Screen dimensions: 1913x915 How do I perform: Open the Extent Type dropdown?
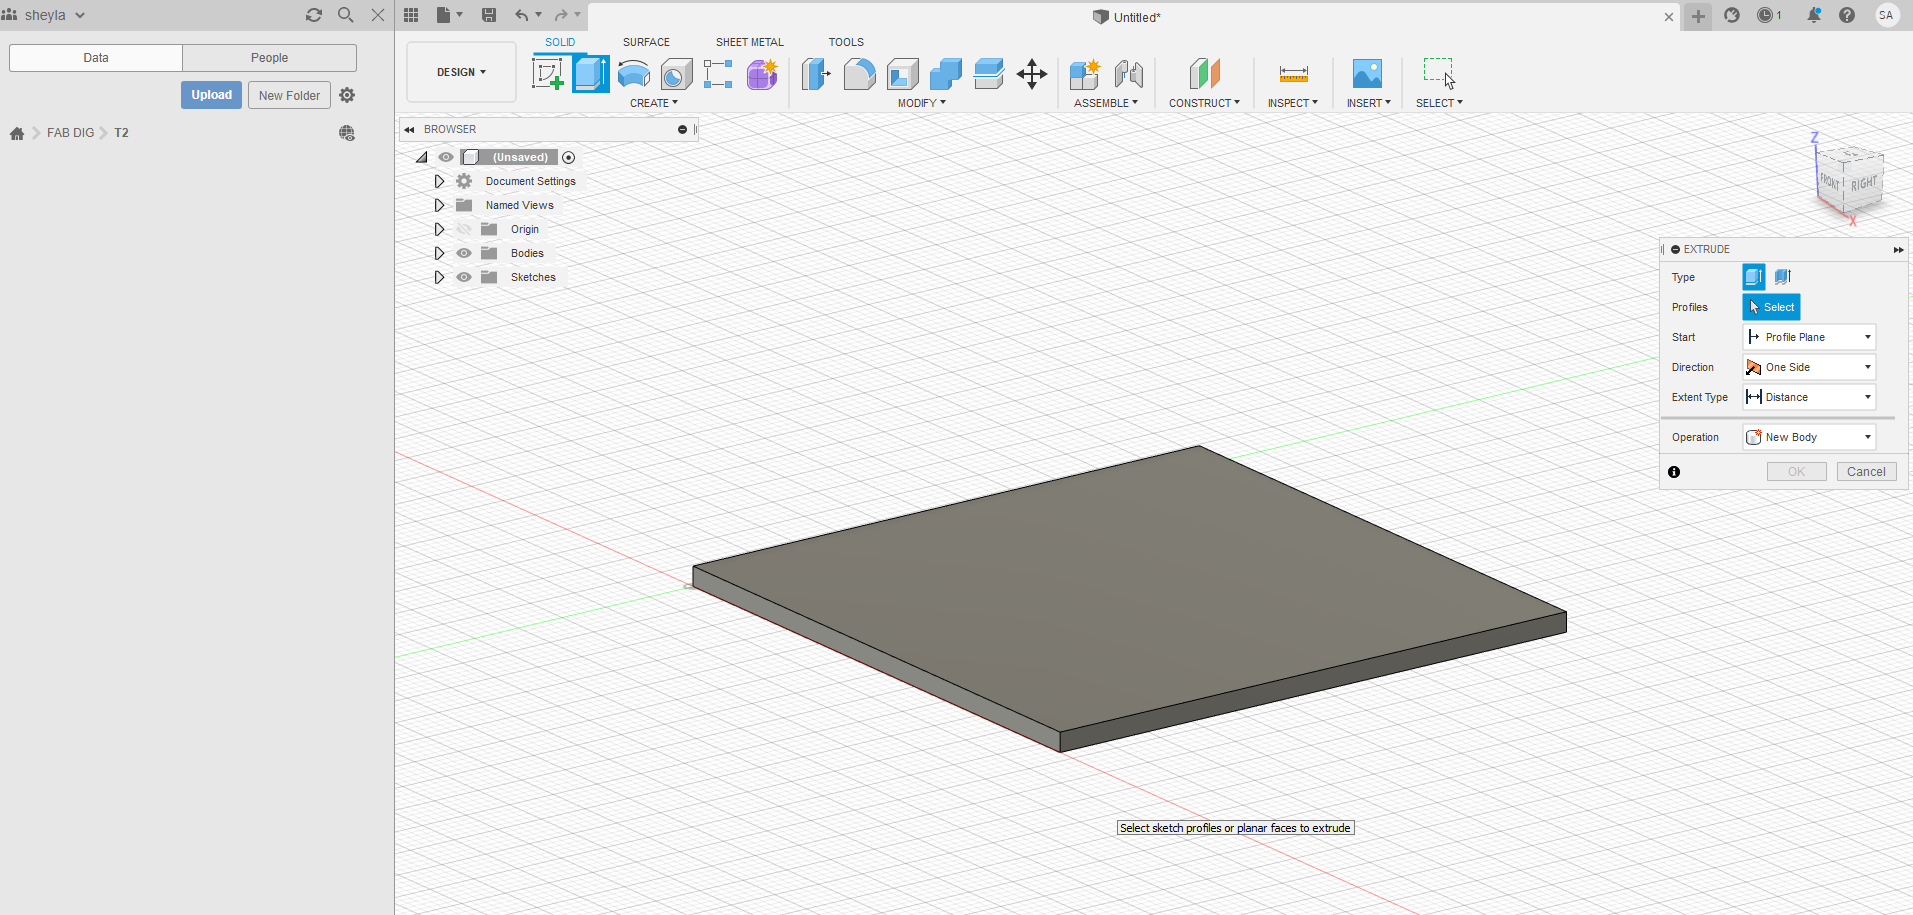[1809, 397]
